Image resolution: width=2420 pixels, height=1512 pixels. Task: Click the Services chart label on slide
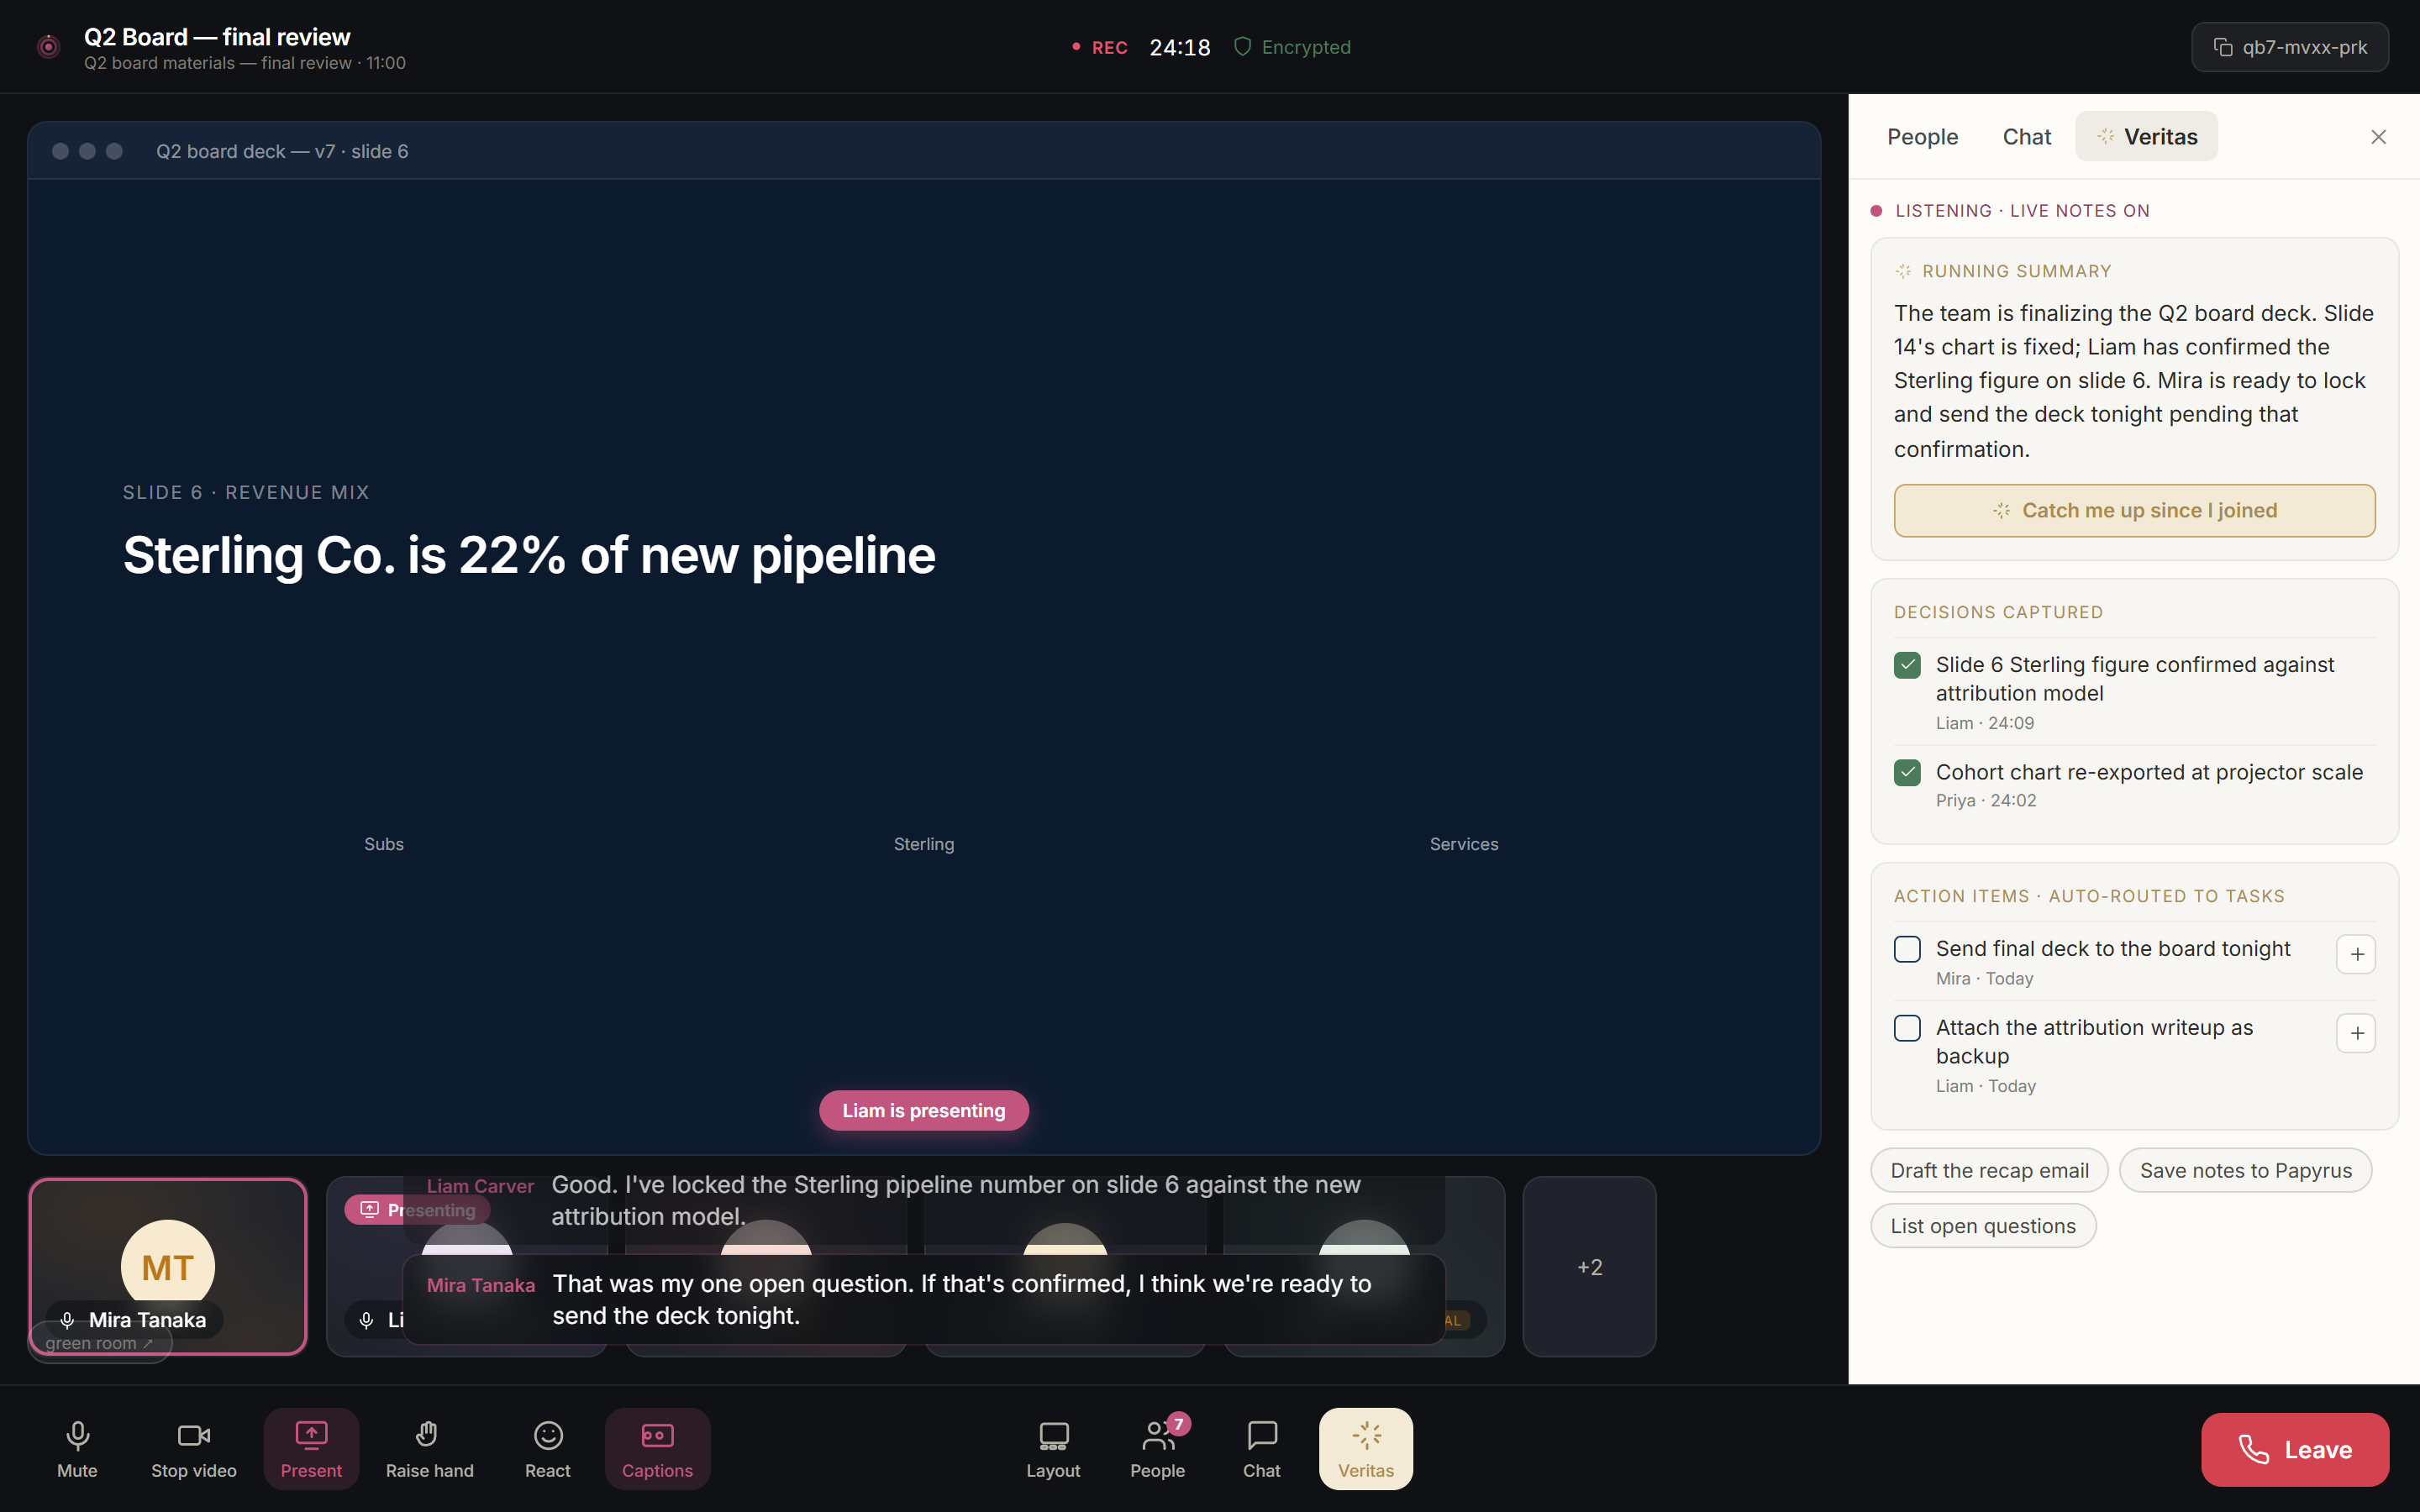click(x=1463, y=844)
